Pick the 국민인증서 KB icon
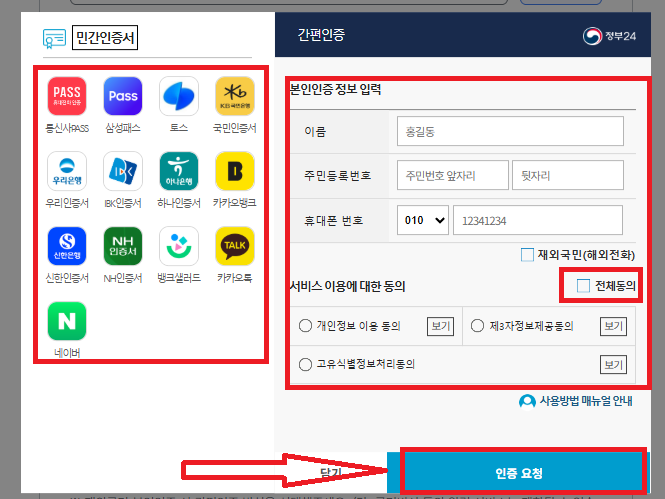The height and width of the screenshot is (499, 665). [x=235, y=96]
